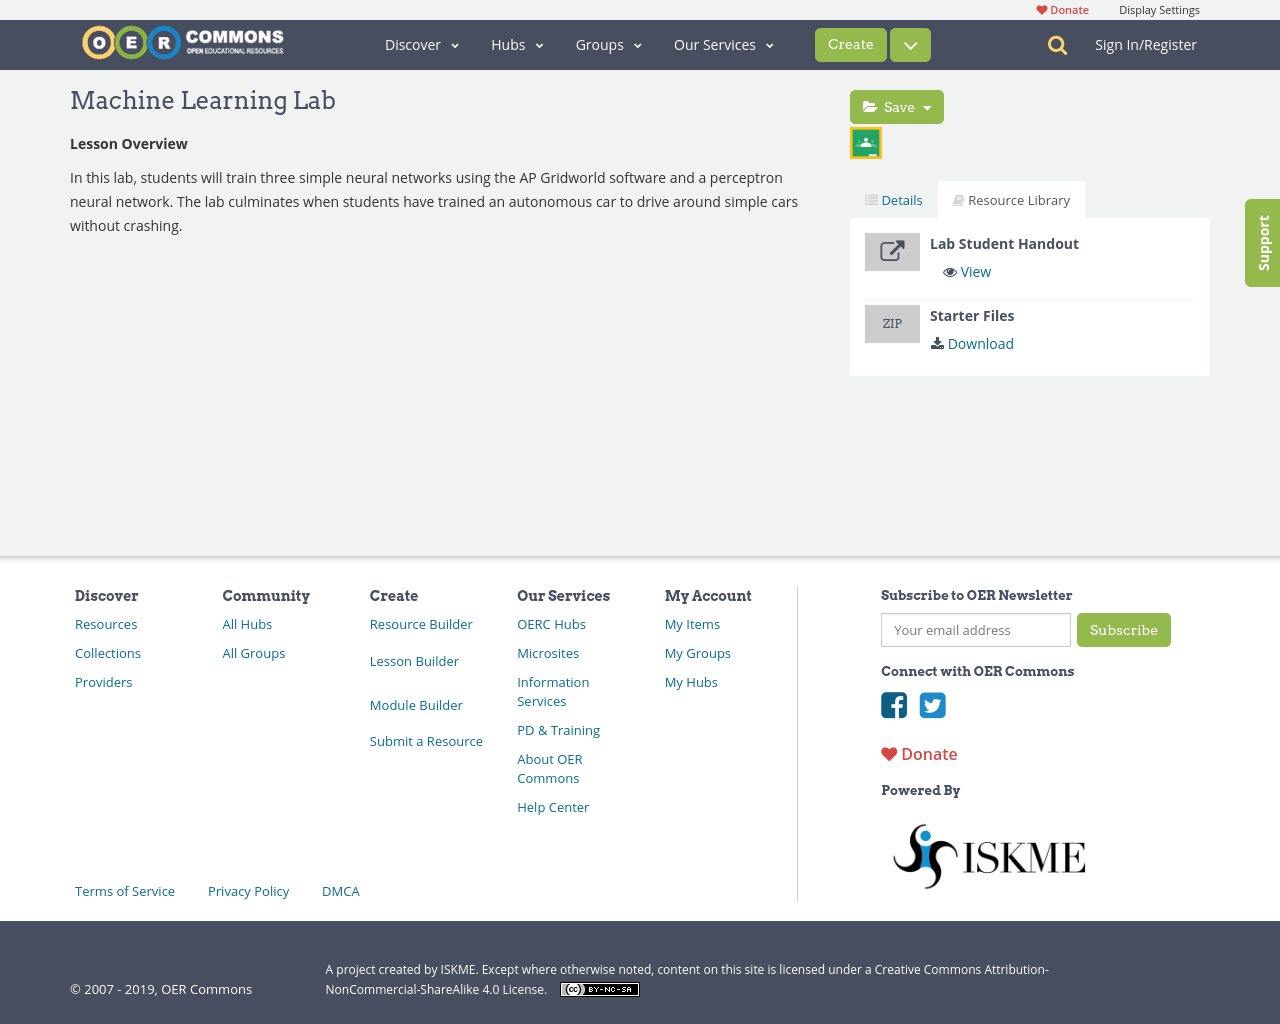Select the Resource Library tab

click(1011, 200)
